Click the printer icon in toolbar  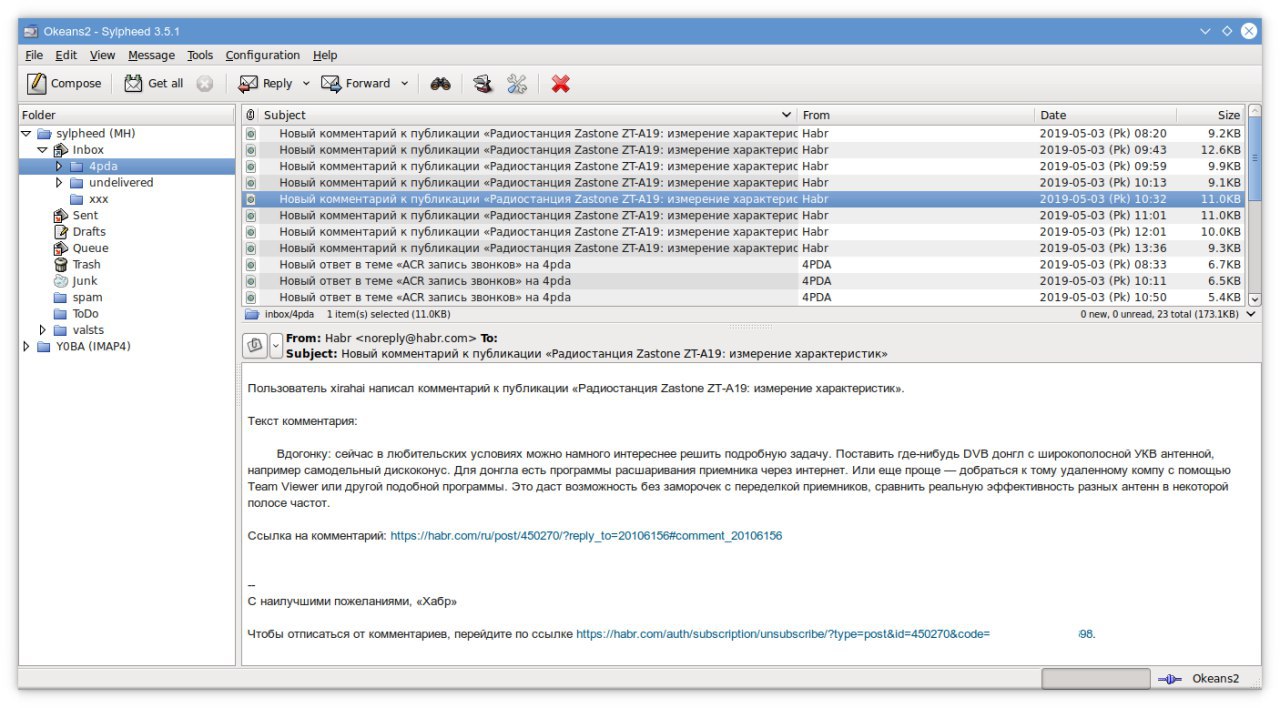click(x=483, y=84)
